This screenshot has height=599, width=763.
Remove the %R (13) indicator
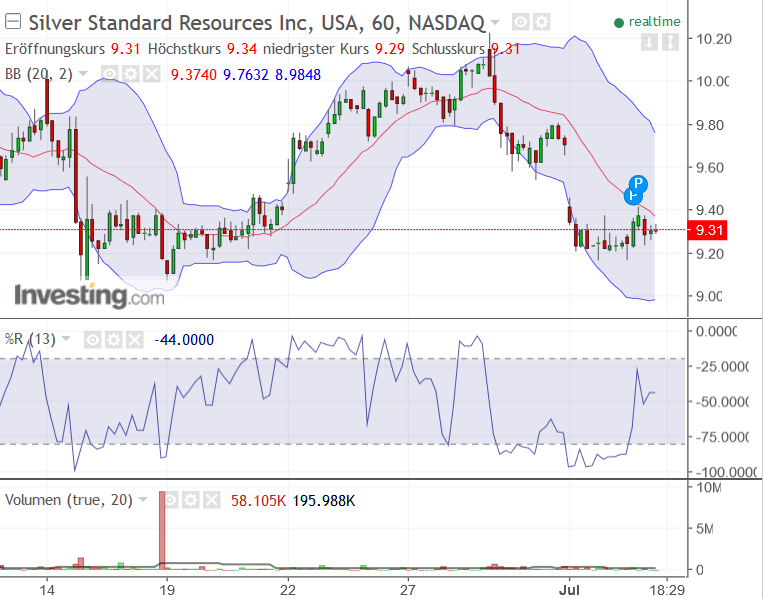(x=134, y=340)
